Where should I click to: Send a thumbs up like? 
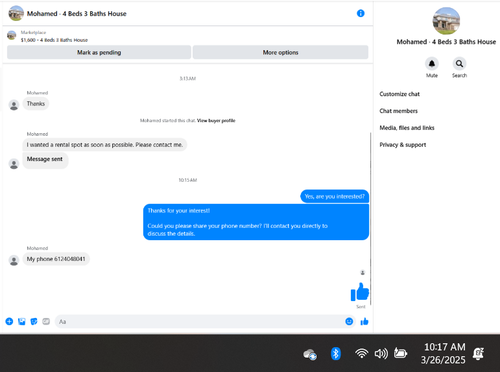[364, 321]
